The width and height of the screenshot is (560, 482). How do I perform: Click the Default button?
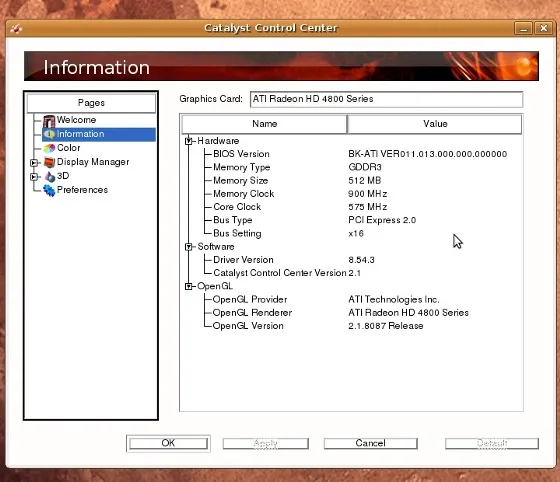coord(492,443)
